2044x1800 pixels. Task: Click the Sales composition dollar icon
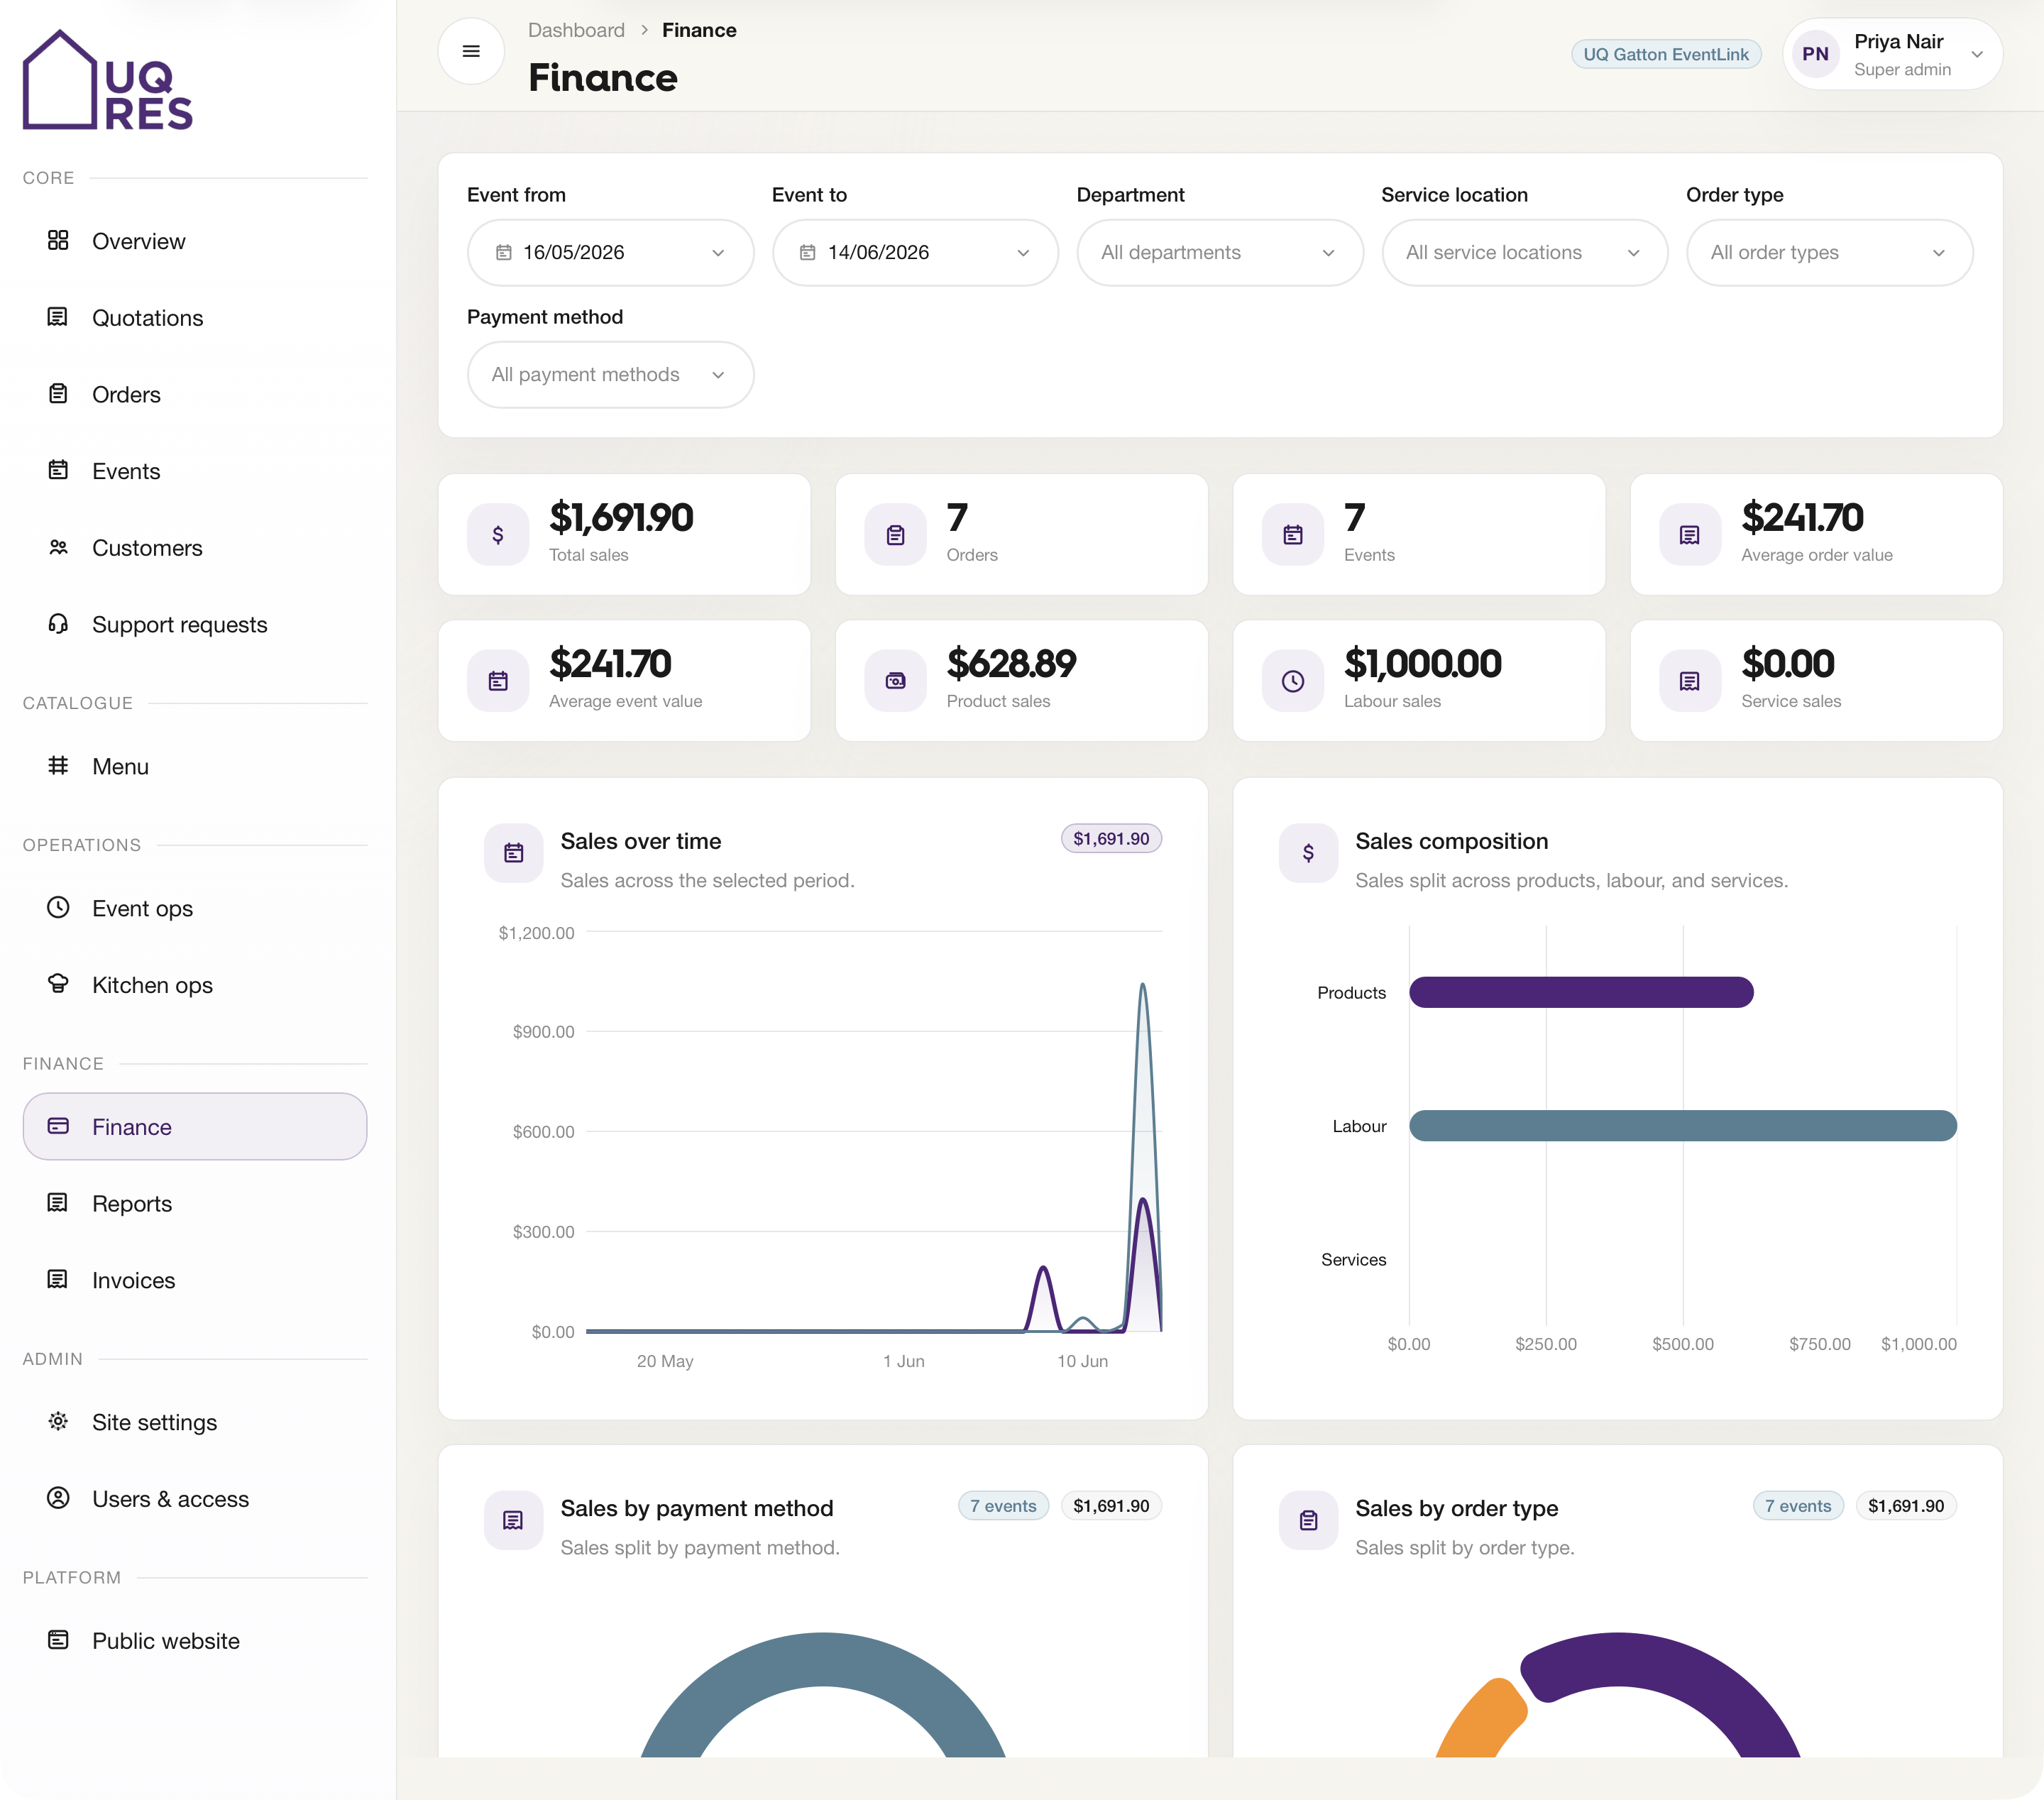pos(1308,853)
